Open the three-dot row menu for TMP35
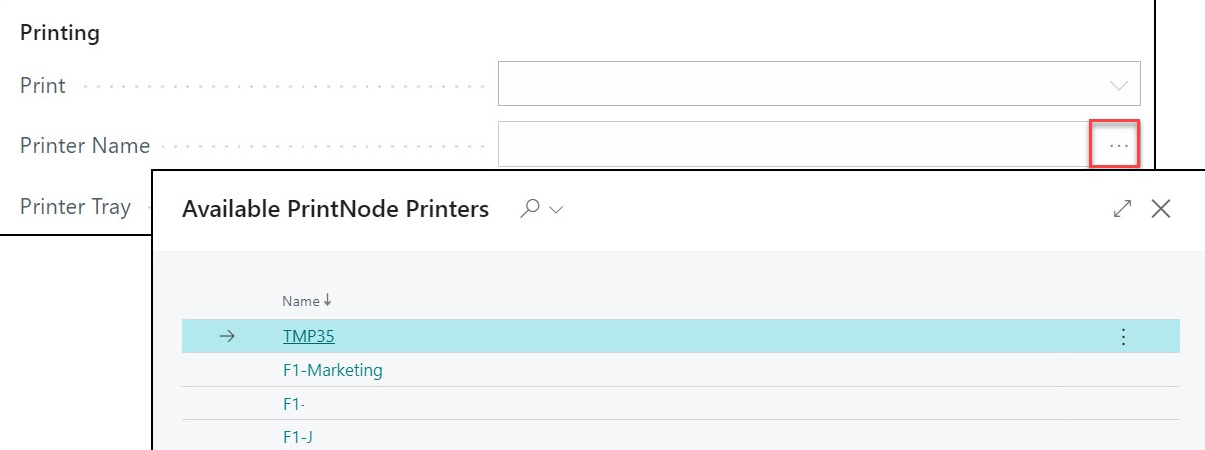The width and height of the screenshot is (1205, 450). (x=1123, y=337)
